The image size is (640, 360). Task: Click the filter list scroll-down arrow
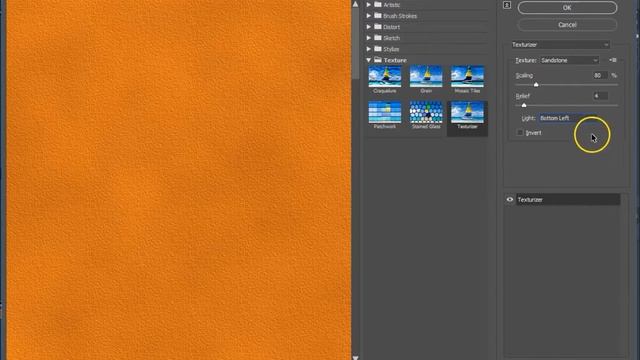[x=356, y=357]
